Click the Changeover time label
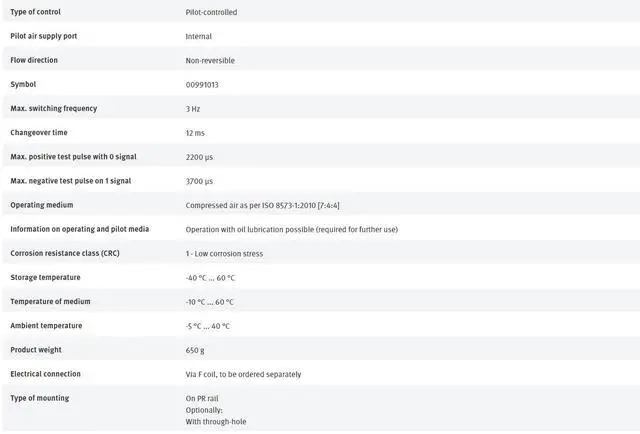Image resolution: width=640 pixels, height=434 pixels. (x=39, y=132)
